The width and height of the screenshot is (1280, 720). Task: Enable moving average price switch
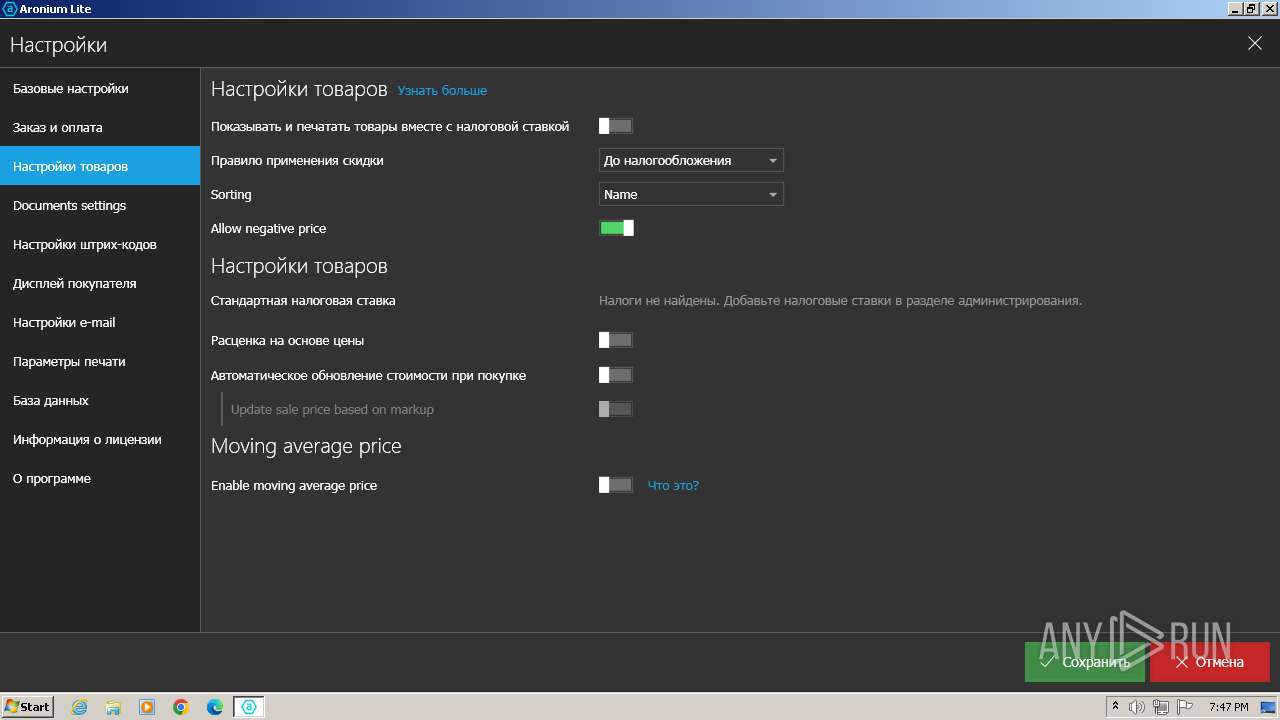[616, 485]
